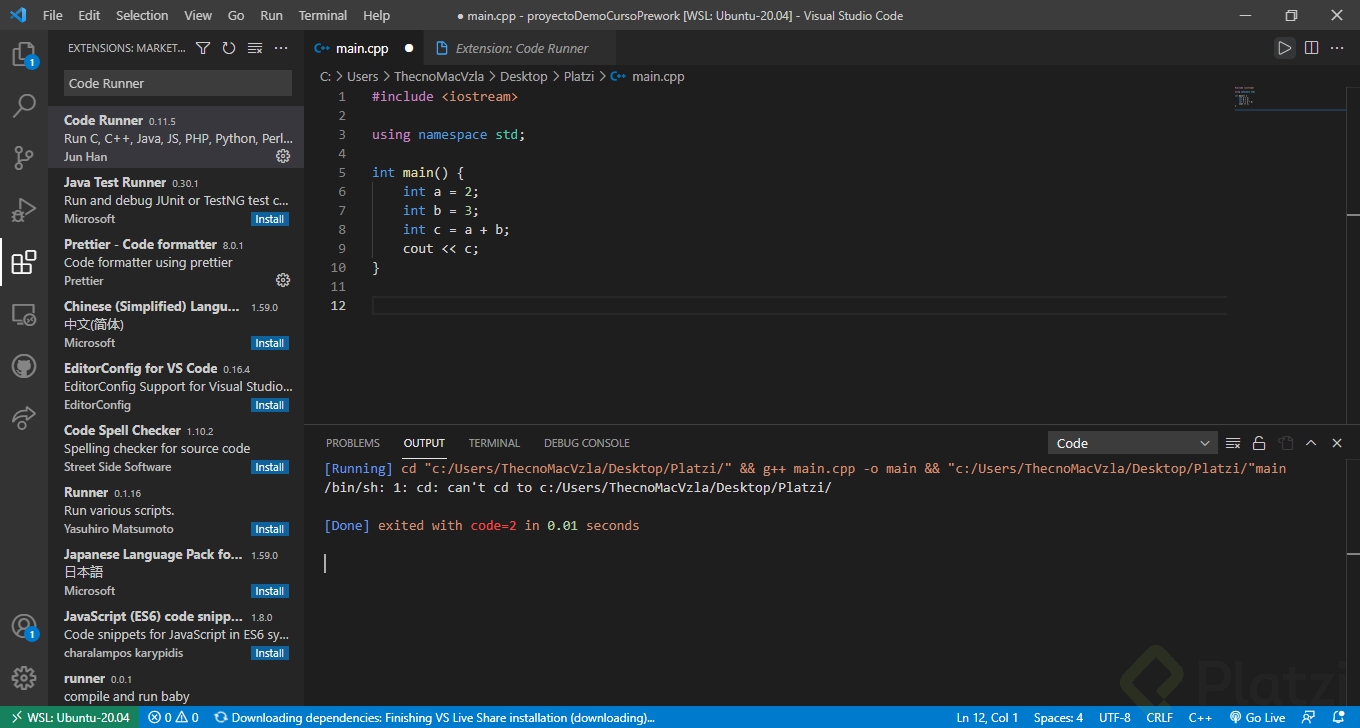Switch to the TERMINAL panel tab

tap(494, 443)
